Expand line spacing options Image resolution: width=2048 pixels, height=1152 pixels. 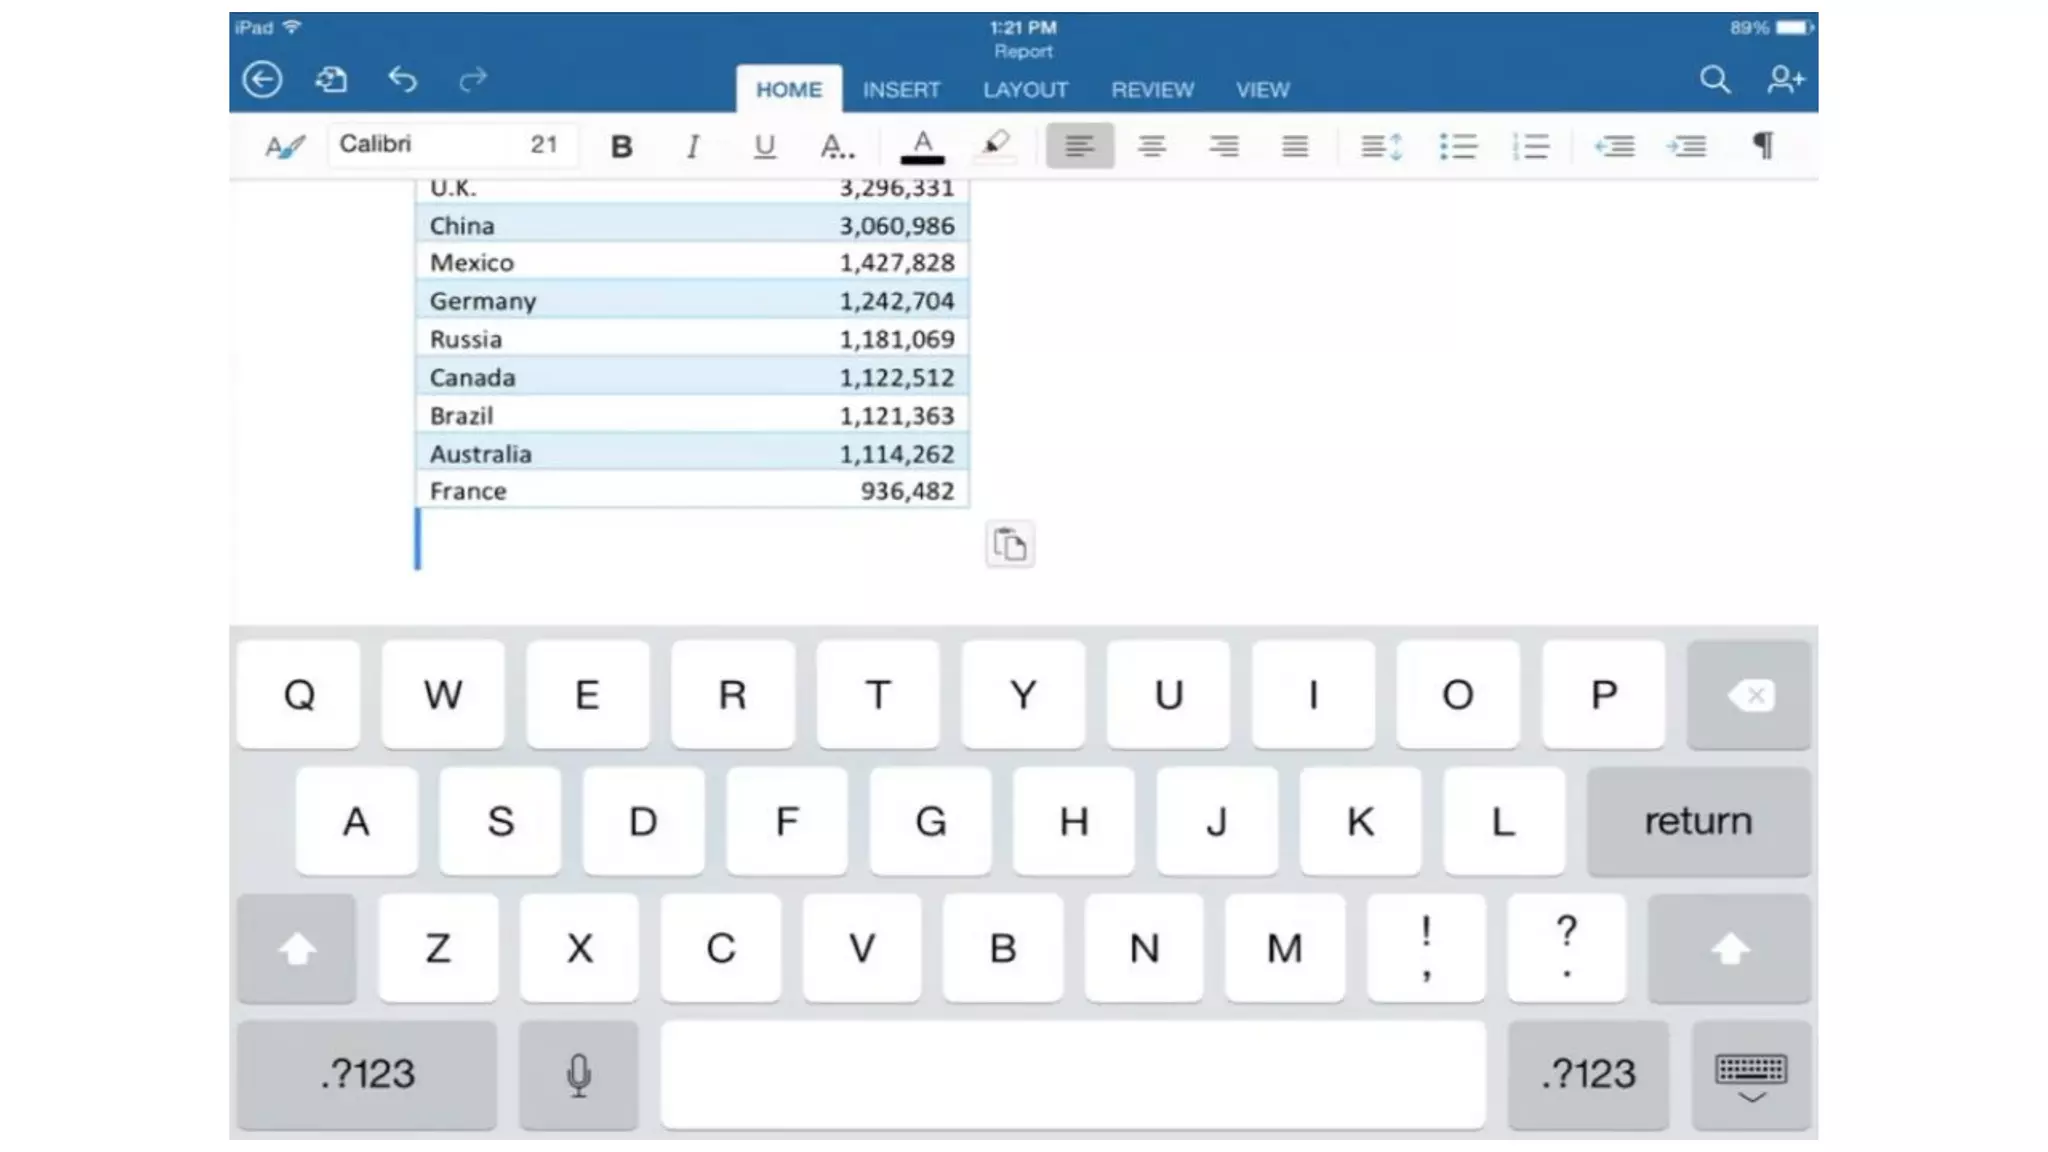1381,146
